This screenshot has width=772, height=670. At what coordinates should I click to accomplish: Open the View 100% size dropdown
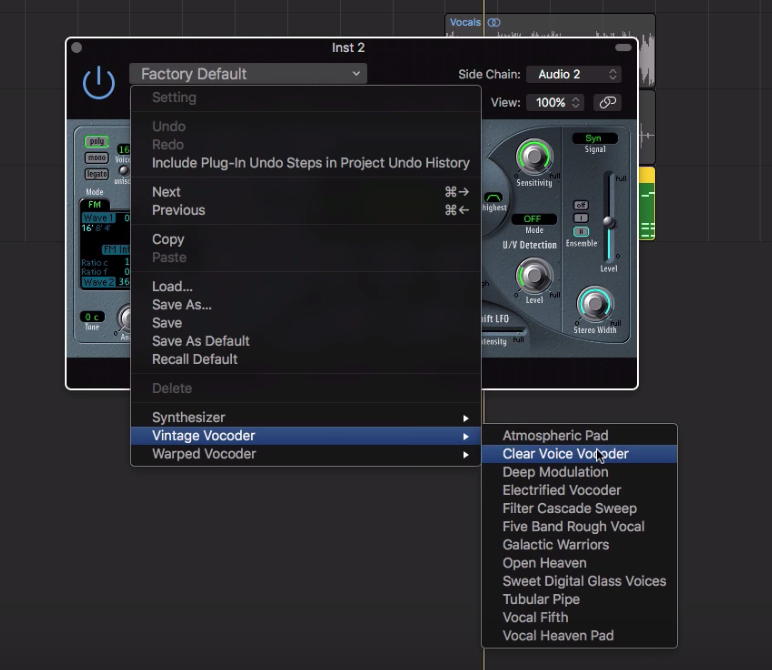(x=555, y=102)
